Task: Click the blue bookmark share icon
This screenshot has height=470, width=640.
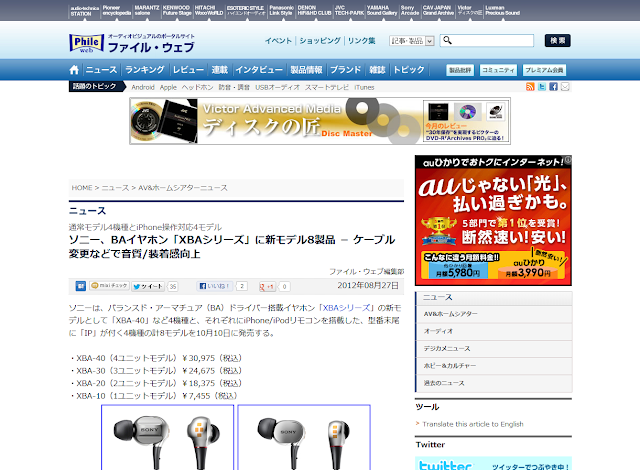Action: click(x=80, y=286)
